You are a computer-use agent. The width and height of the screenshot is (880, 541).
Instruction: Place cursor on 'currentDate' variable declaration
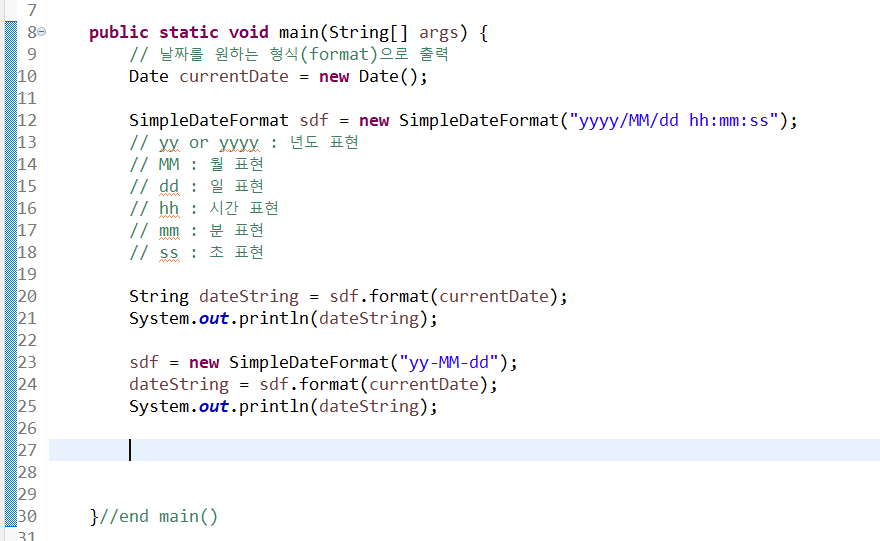[x=233, y=76]
